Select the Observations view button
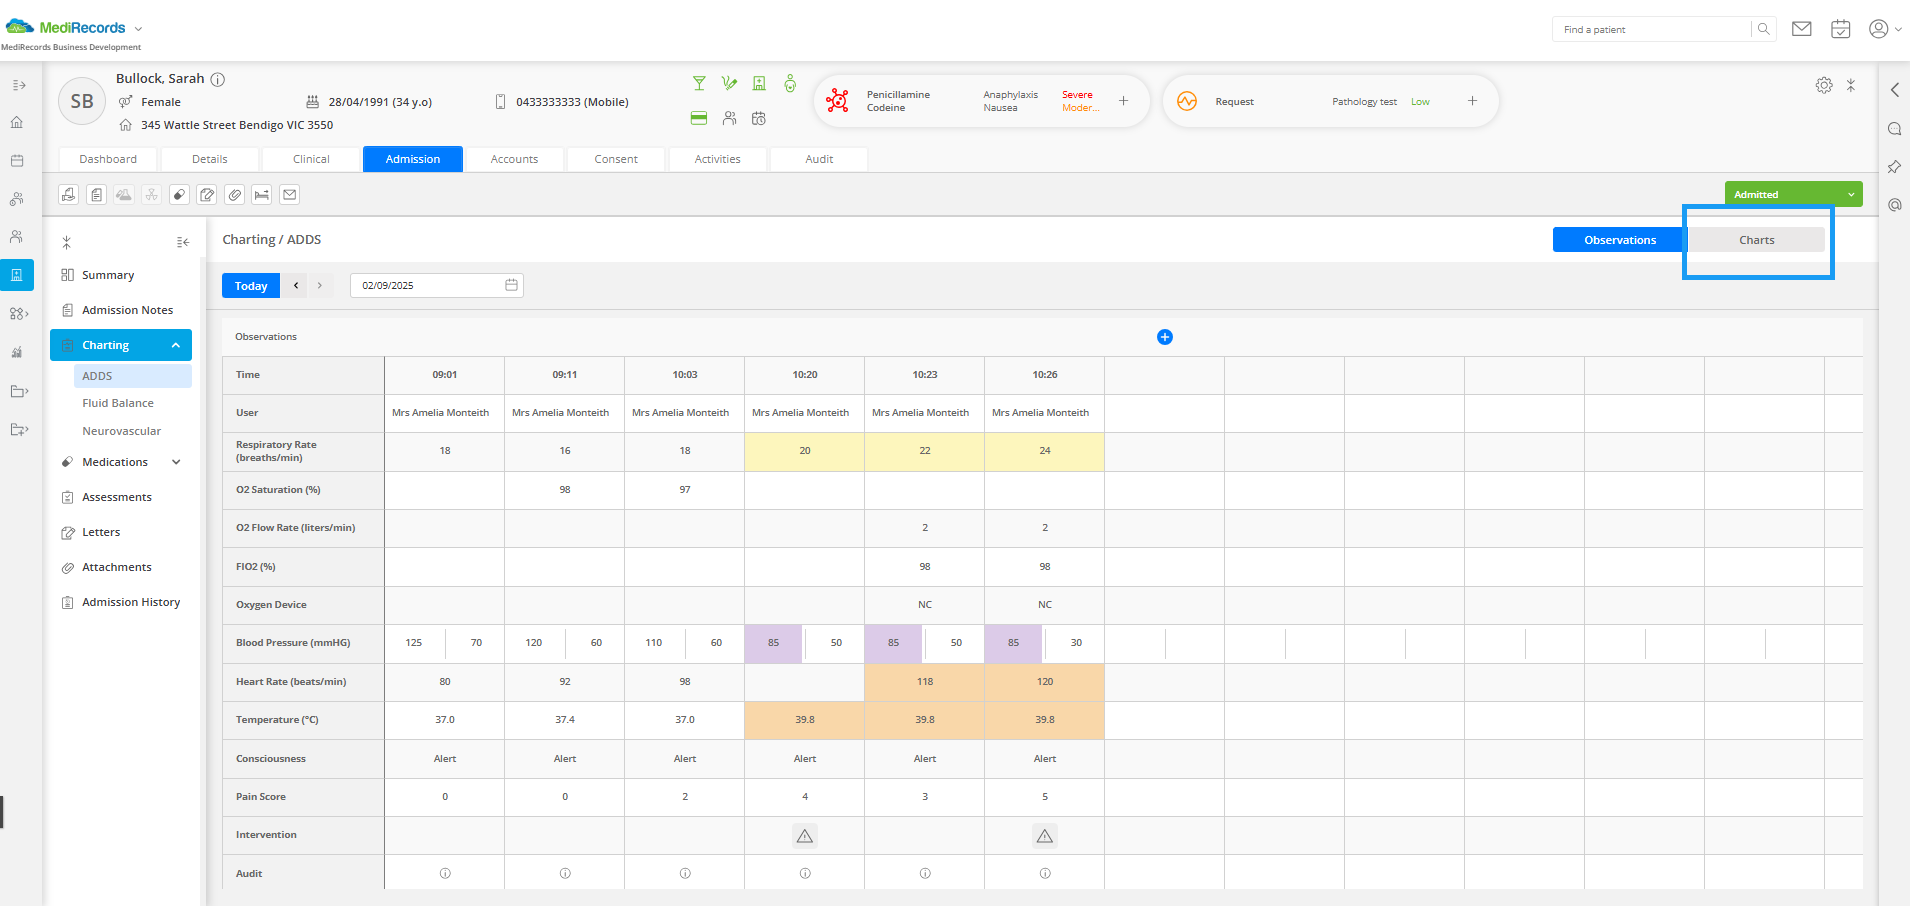 click(1620, 240)
